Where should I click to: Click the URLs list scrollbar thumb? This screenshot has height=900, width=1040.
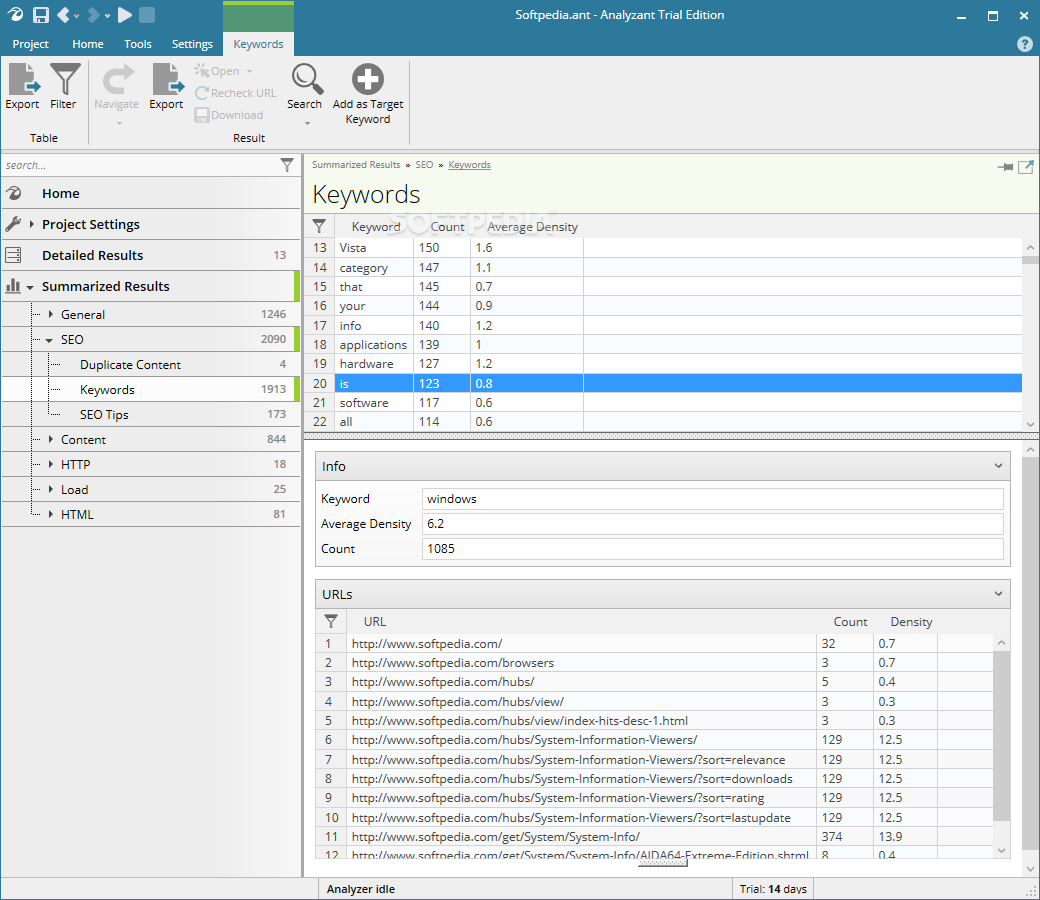[1002, 736]
